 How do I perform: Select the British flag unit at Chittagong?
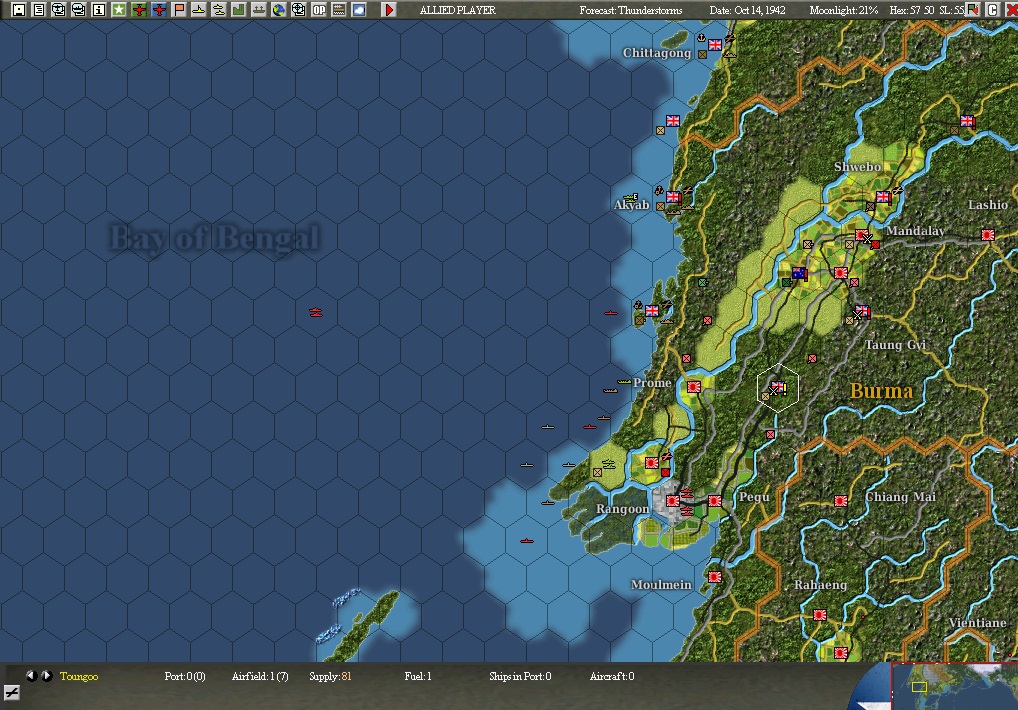click(715, 45)
